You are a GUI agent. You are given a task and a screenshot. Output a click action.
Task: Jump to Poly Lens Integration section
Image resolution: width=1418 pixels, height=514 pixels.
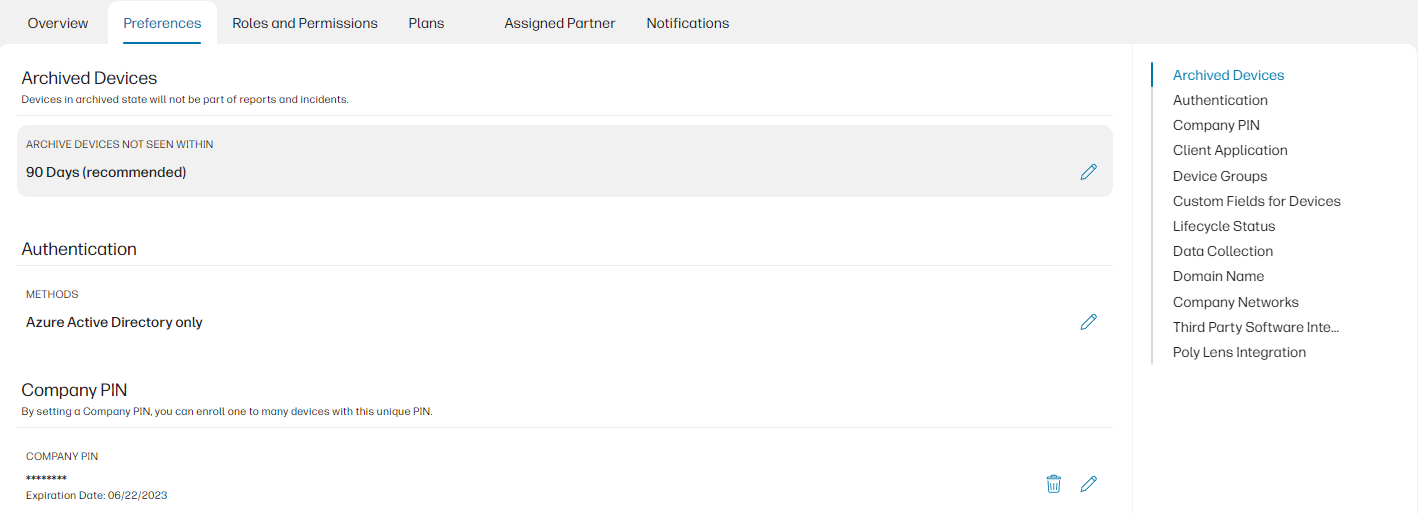click(x=1239, y=352)
